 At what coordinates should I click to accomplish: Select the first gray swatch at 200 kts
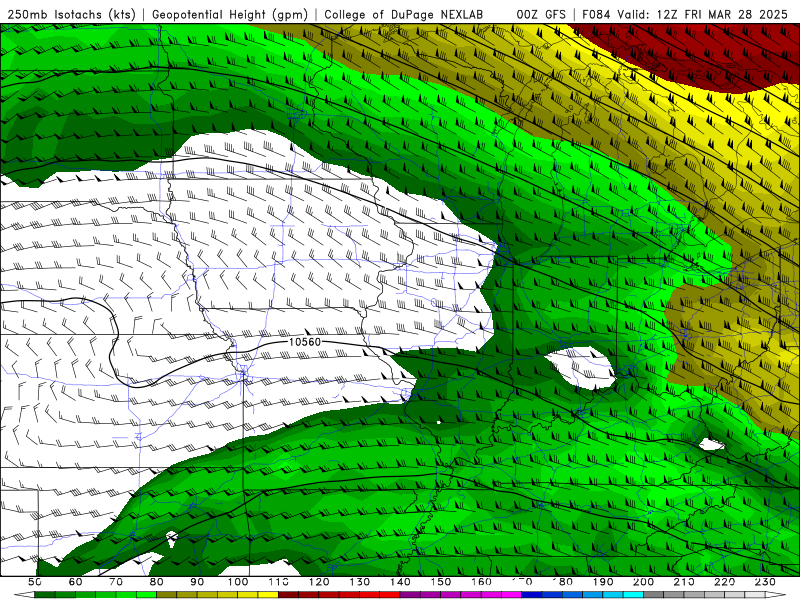point(654,595)
